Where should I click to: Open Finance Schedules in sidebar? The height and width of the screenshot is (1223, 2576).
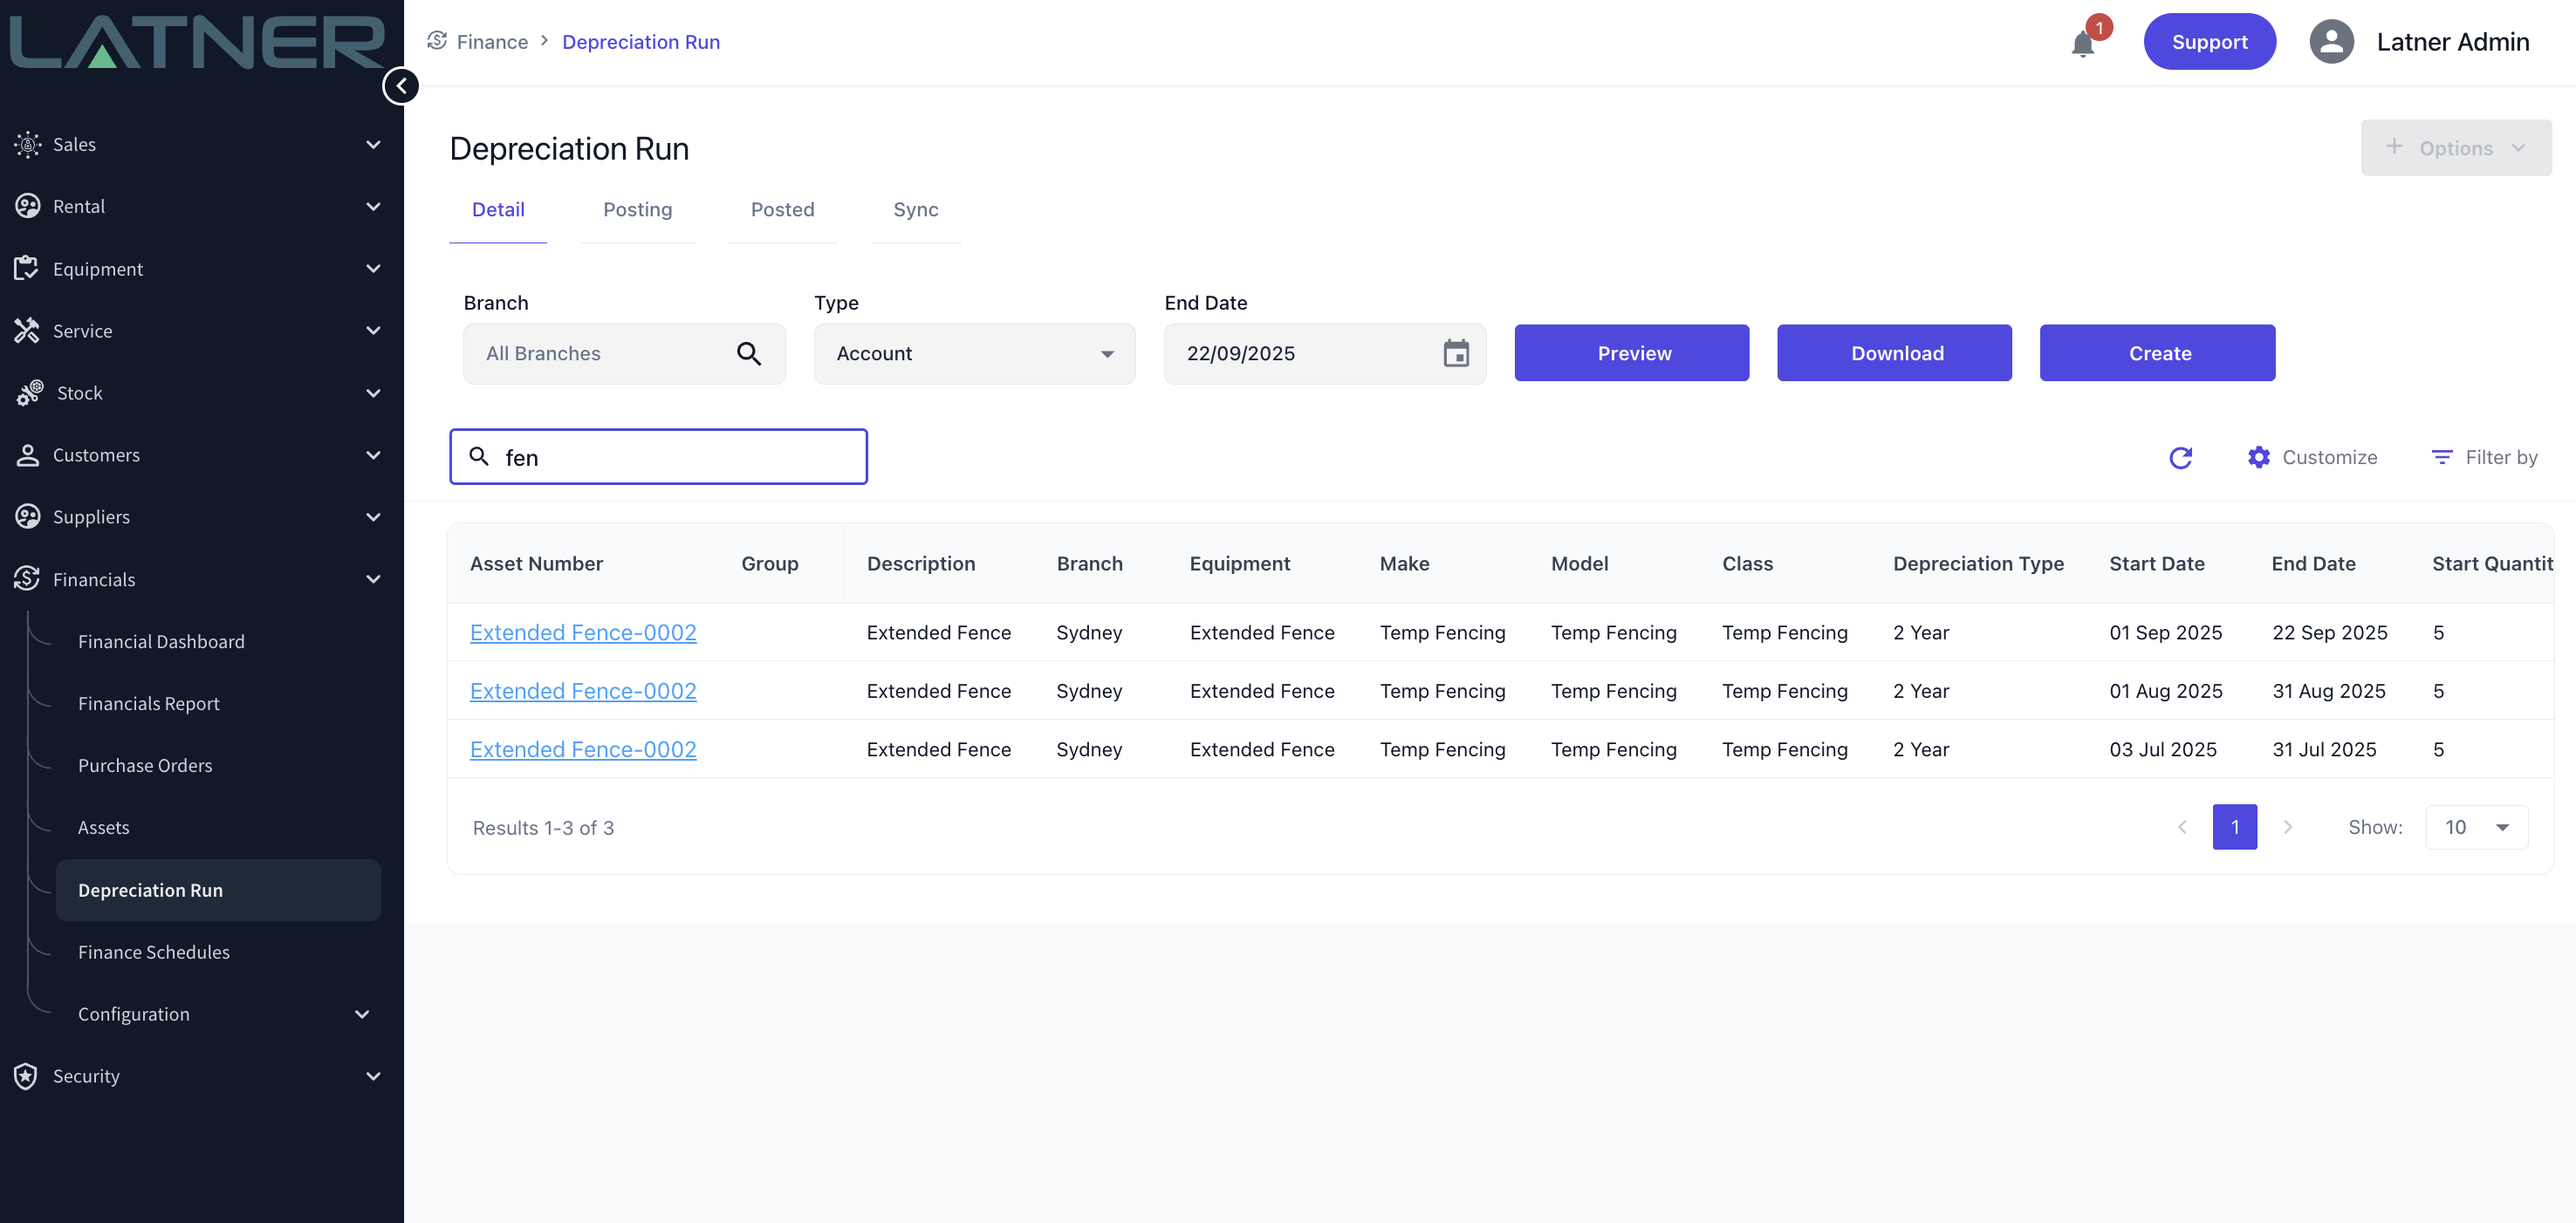[154, 952]
